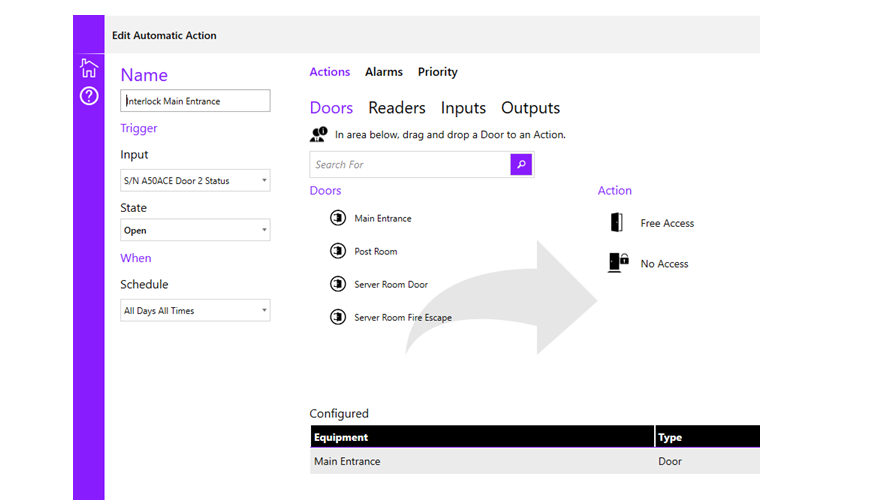Open the Help question mark icon

click(x=89, y=97)
